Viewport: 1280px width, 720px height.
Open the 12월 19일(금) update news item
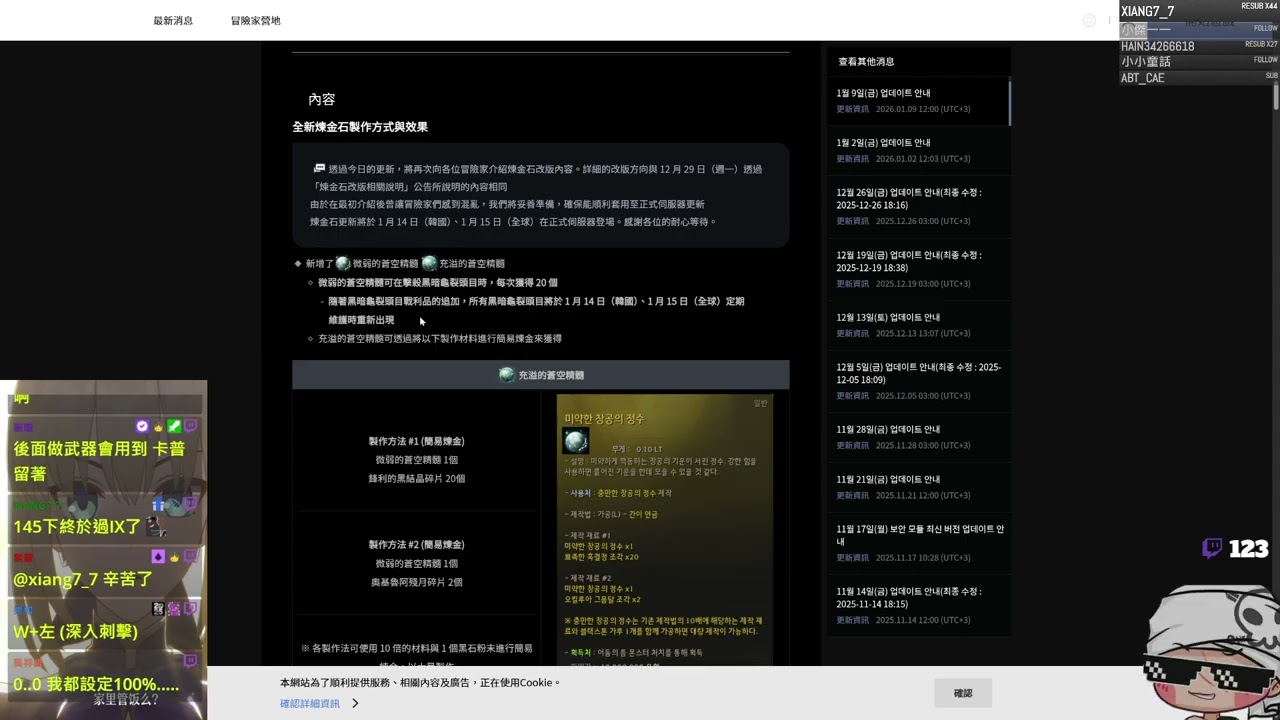pyautogui.click(x=918, y=268)
